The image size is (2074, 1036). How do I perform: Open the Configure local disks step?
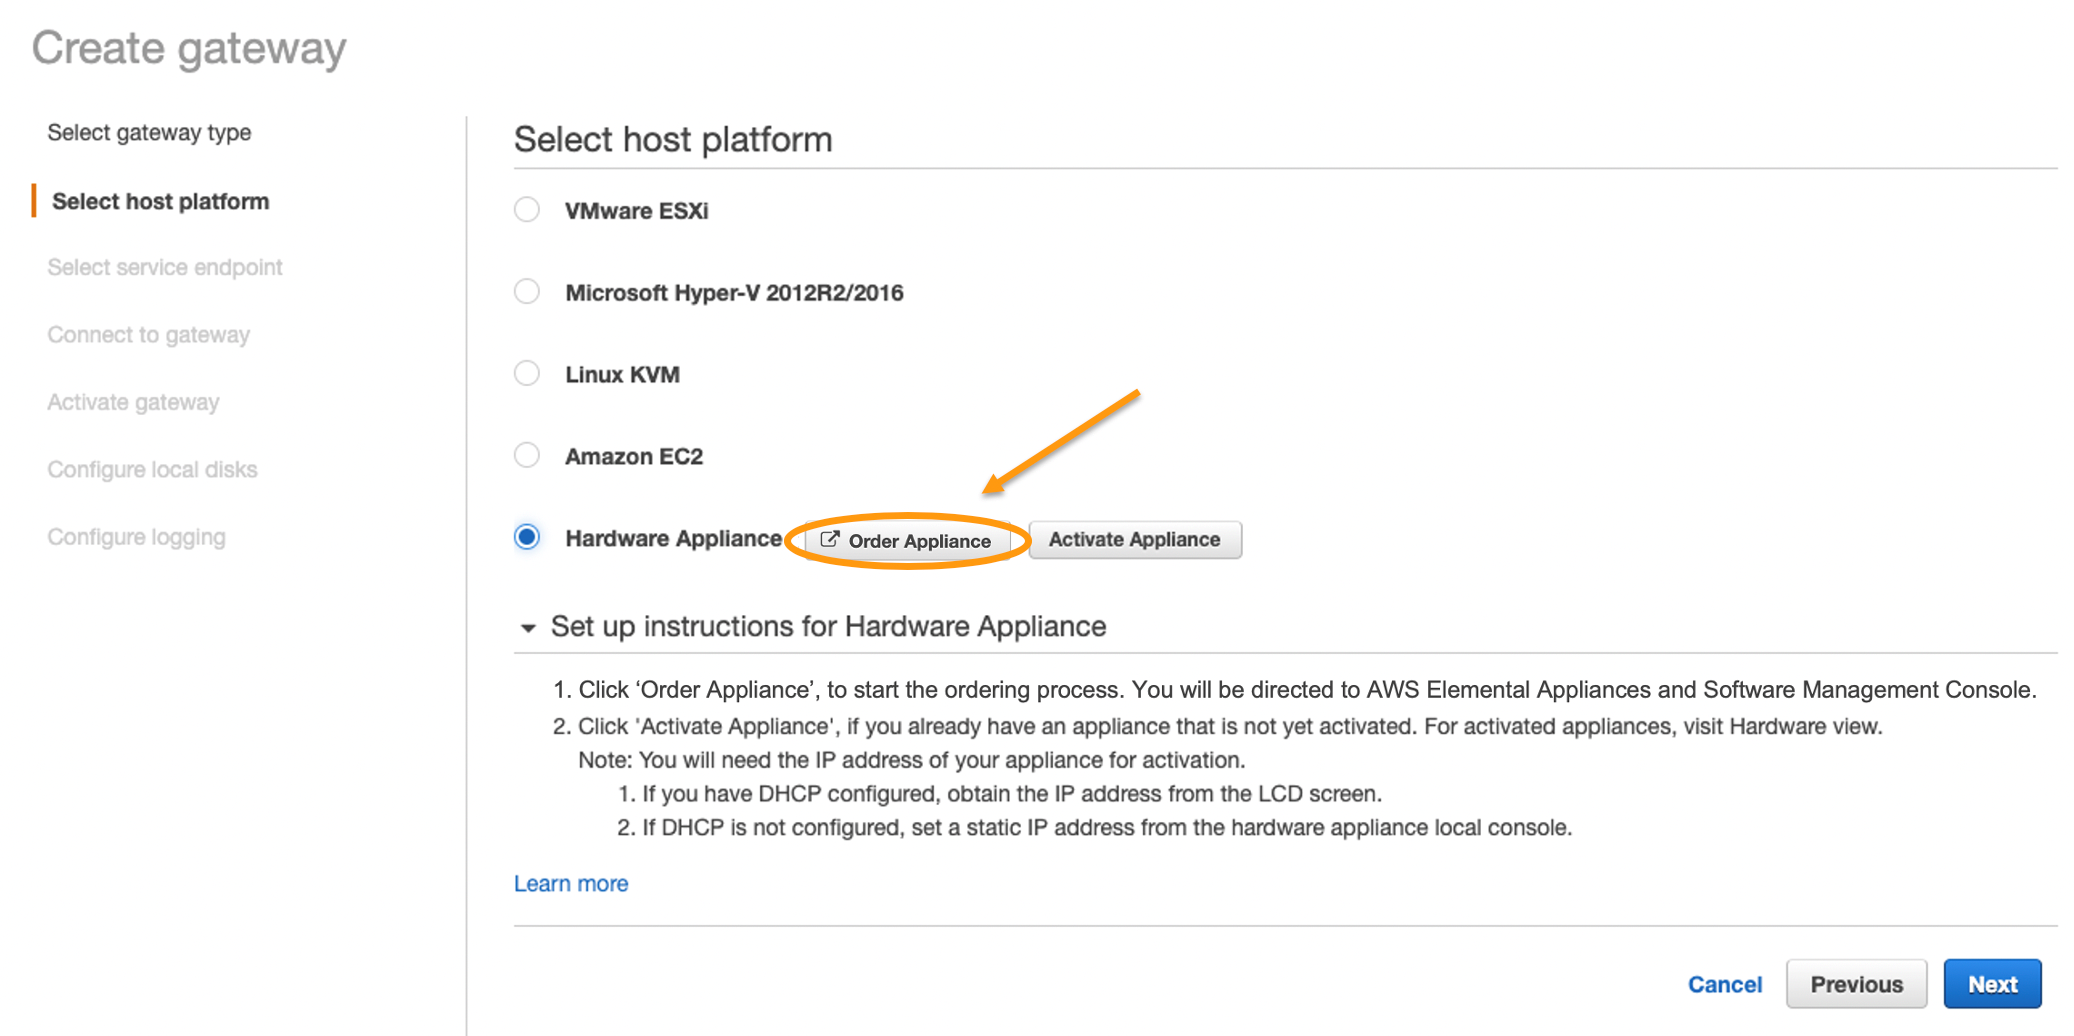point(152,468)
